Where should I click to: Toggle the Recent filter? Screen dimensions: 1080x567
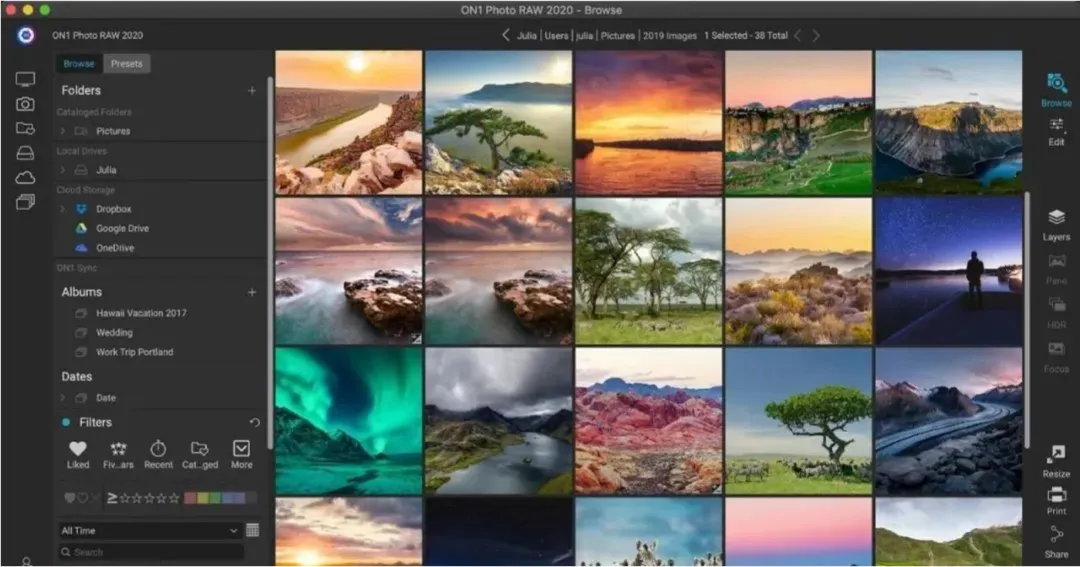click(x=158, y=455)
